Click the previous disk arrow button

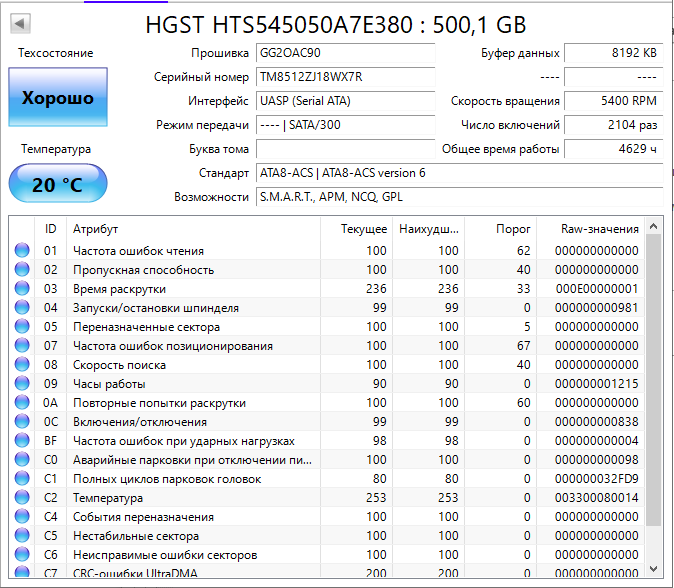[21, 23]
